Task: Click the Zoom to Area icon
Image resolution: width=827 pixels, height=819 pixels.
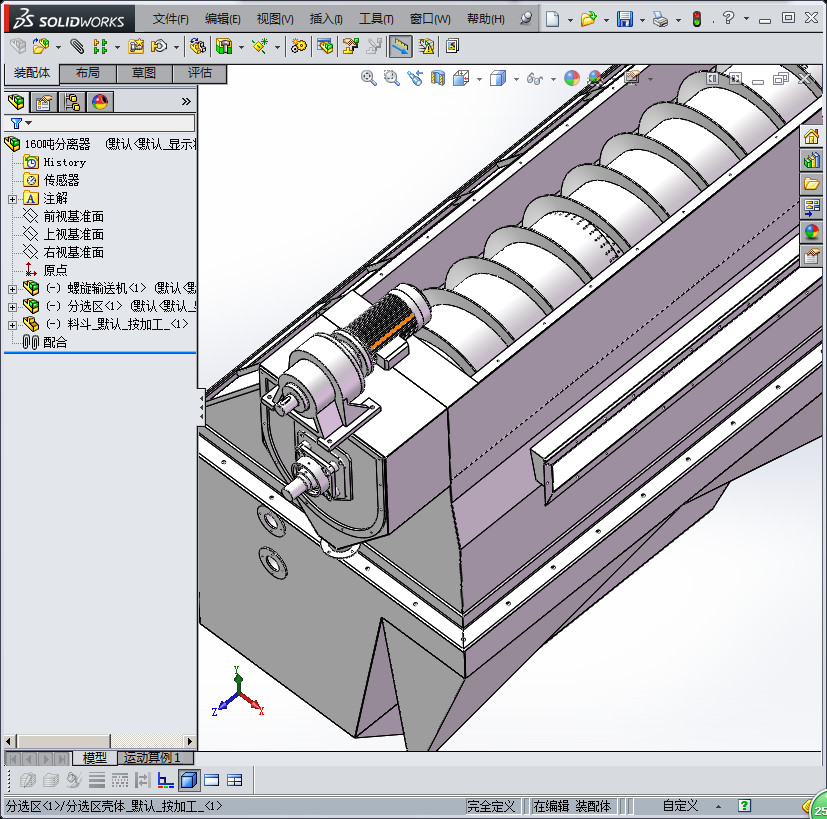Action: tap(391, 78)
